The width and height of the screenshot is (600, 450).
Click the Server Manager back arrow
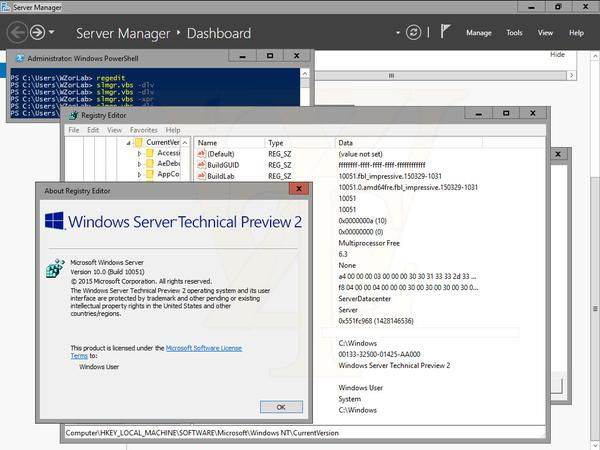click(17, 33)
